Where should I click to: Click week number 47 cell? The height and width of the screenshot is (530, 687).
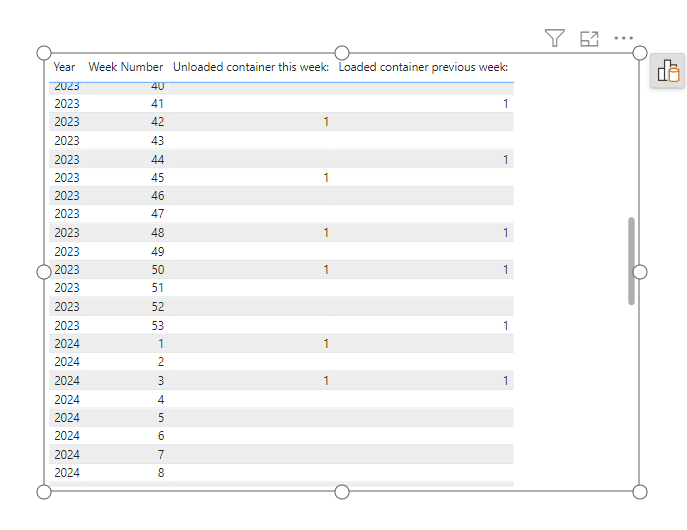pyautogui.click(x=157, y=214)
